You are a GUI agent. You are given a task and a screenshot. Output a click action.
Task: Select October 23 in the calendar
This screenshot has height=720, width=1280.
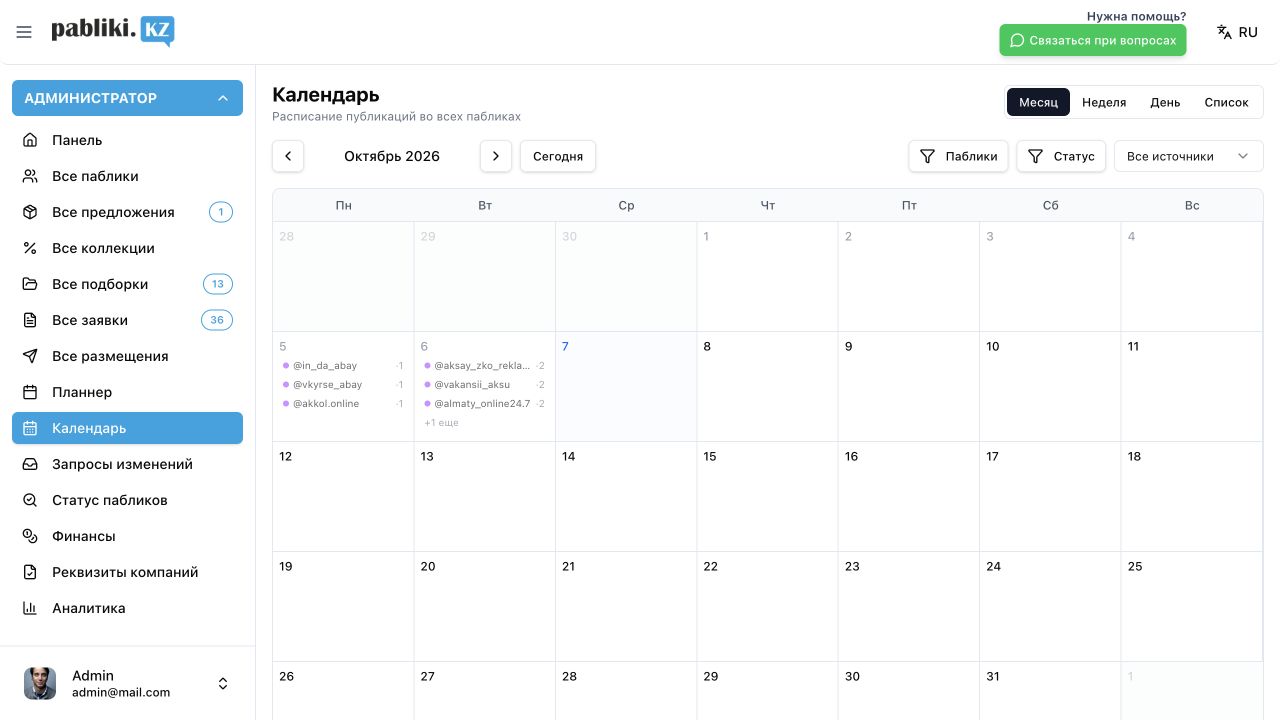908,606
